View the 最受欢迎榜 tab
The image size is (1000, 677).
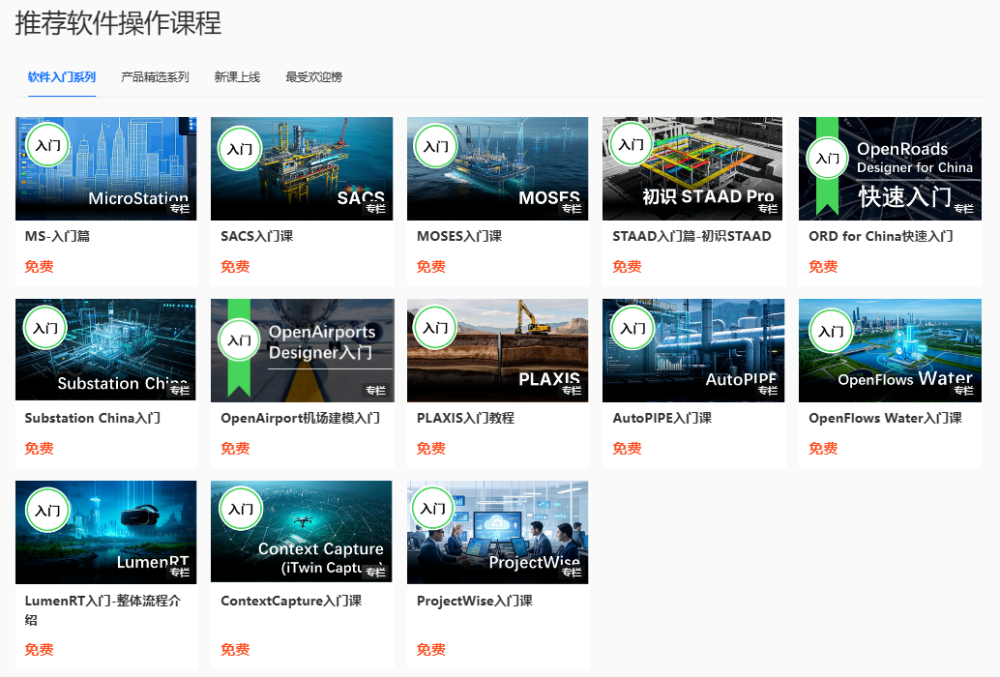pyautogui.click(x=311, y=75)
